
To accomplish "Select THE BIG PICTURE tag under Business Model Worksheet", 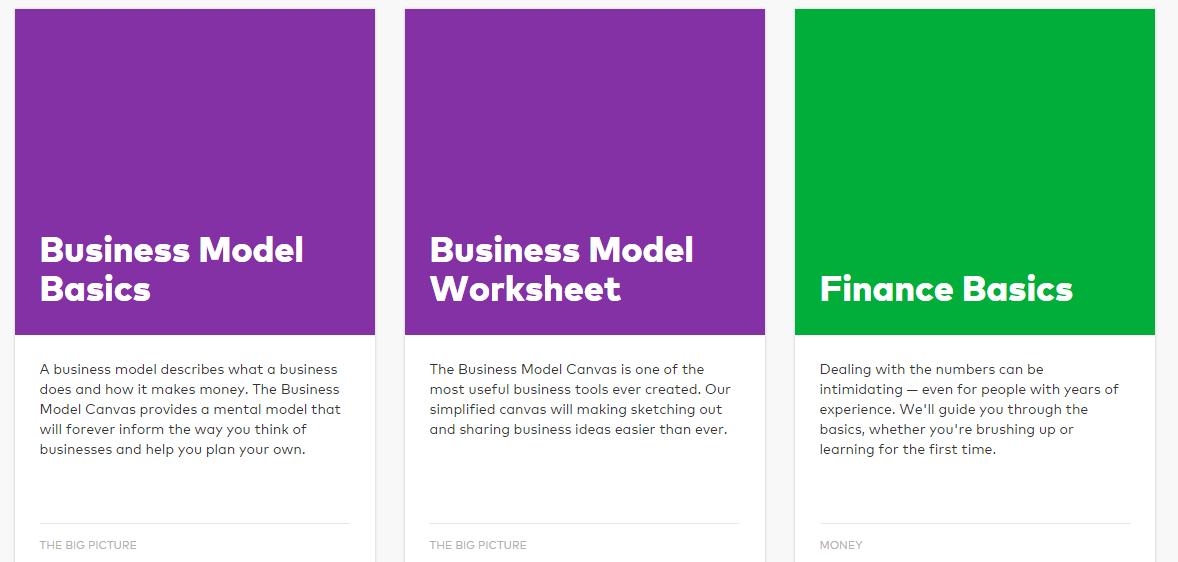I will (478, 545).
